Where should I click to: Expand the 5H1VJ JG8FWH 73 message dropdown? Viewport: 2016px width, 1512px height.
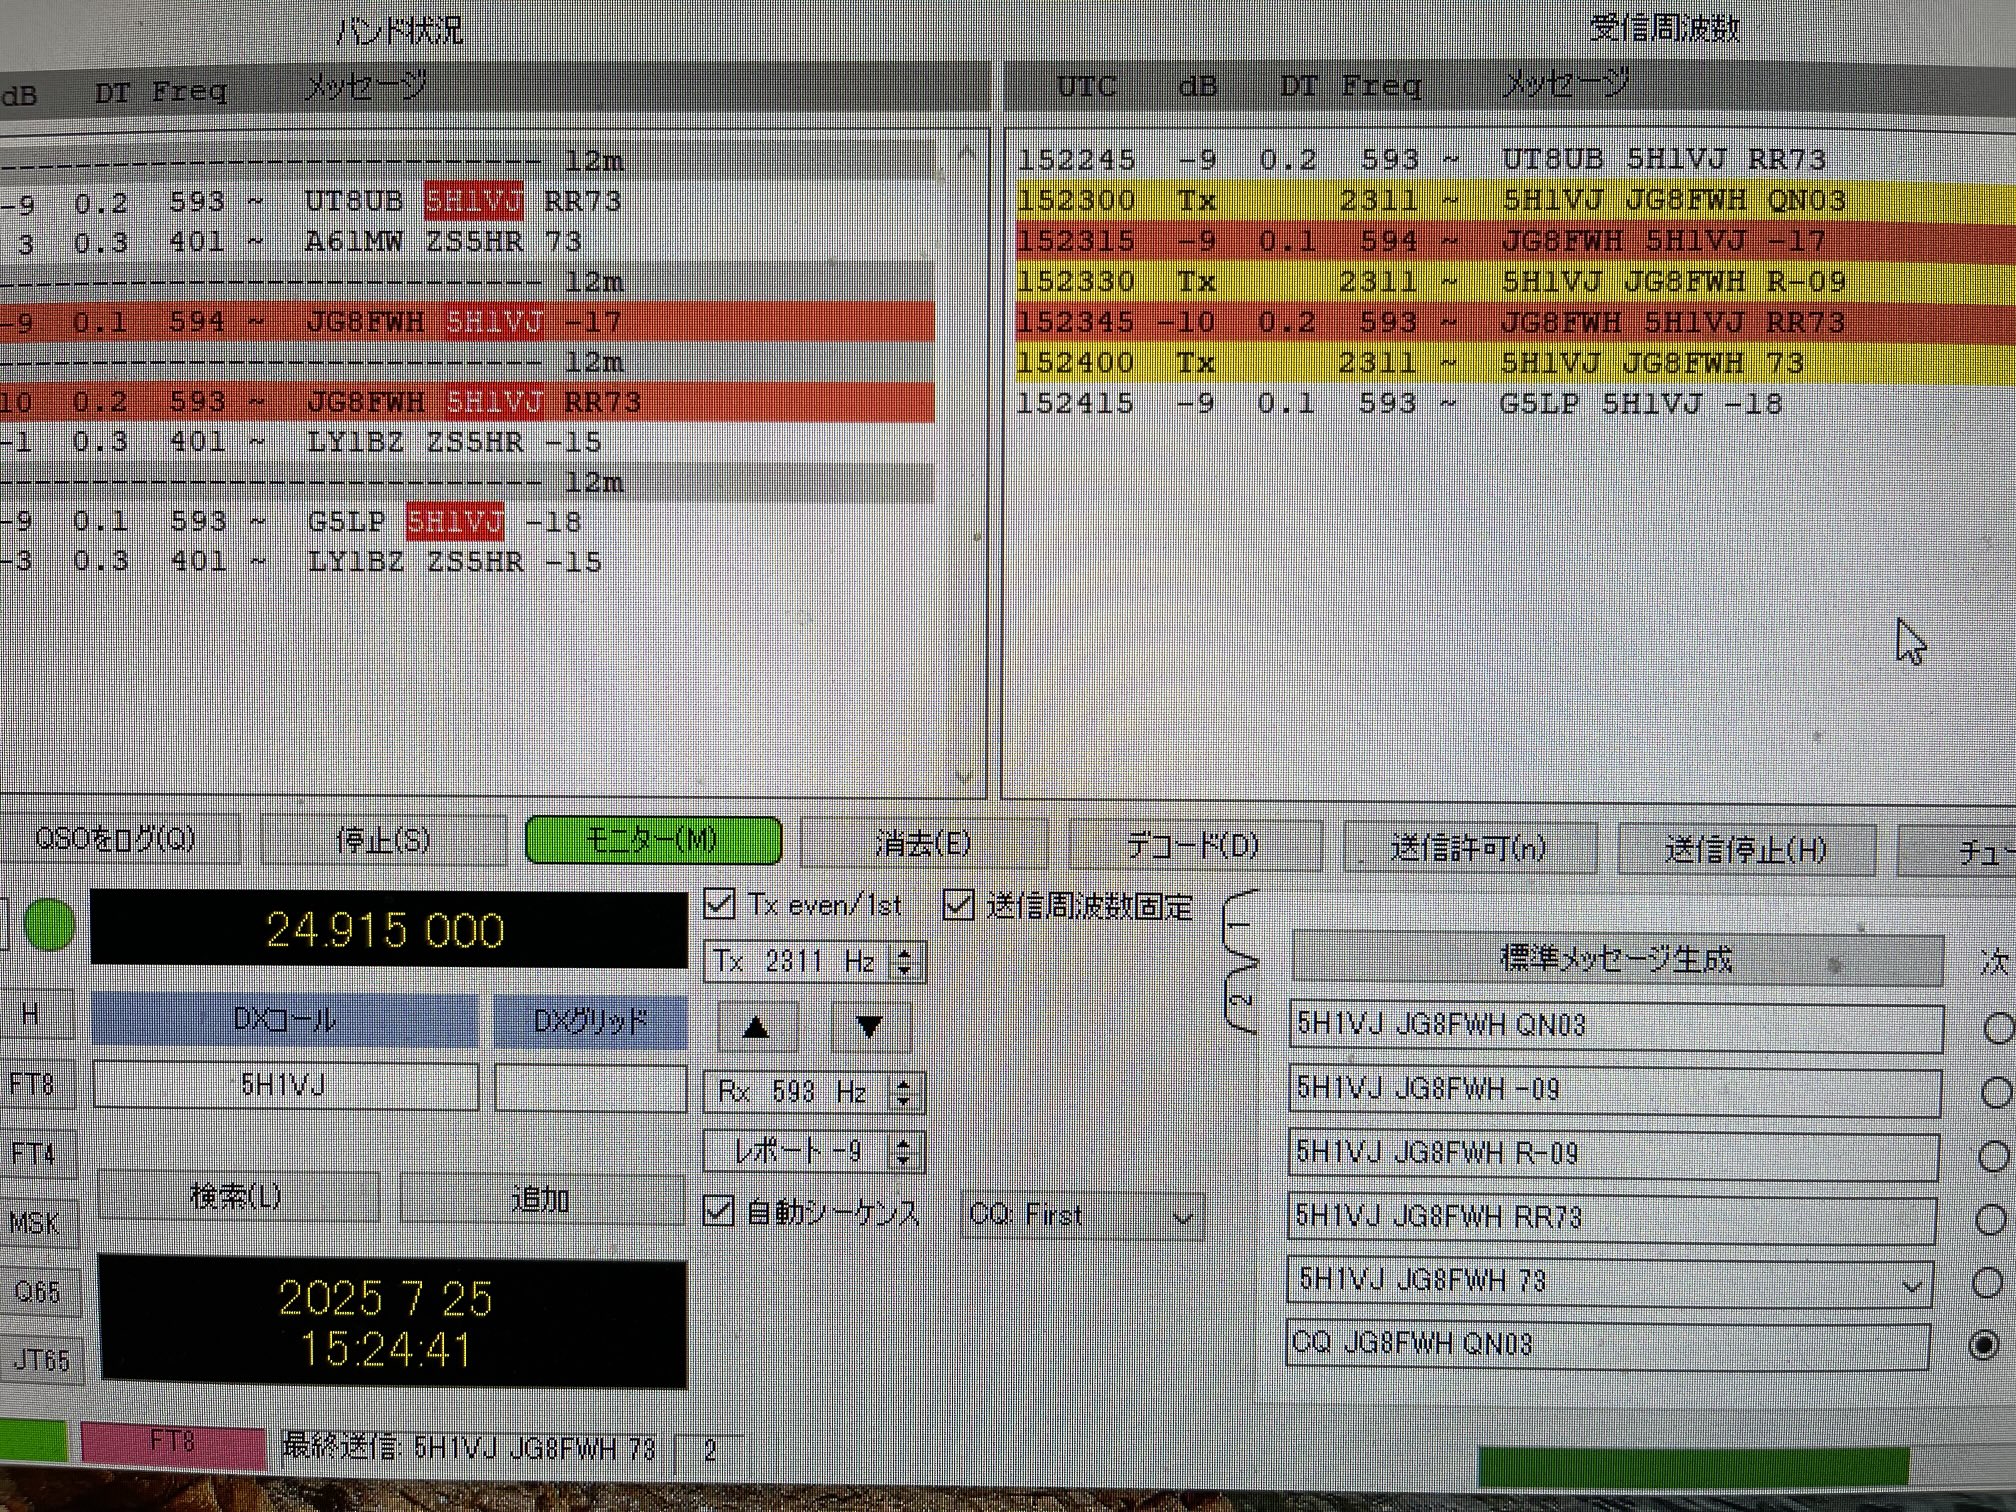[x=1911, y=1286]
